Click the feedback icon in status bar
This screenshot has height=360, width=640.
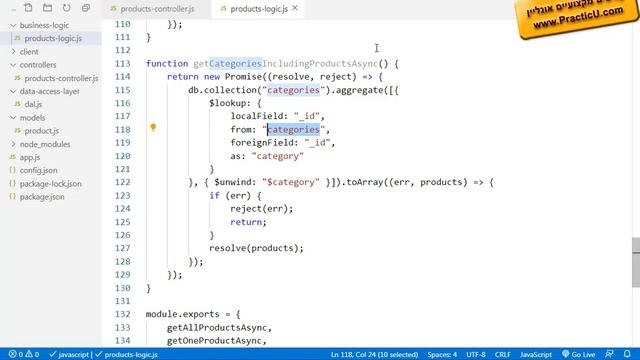pos(609,354)
